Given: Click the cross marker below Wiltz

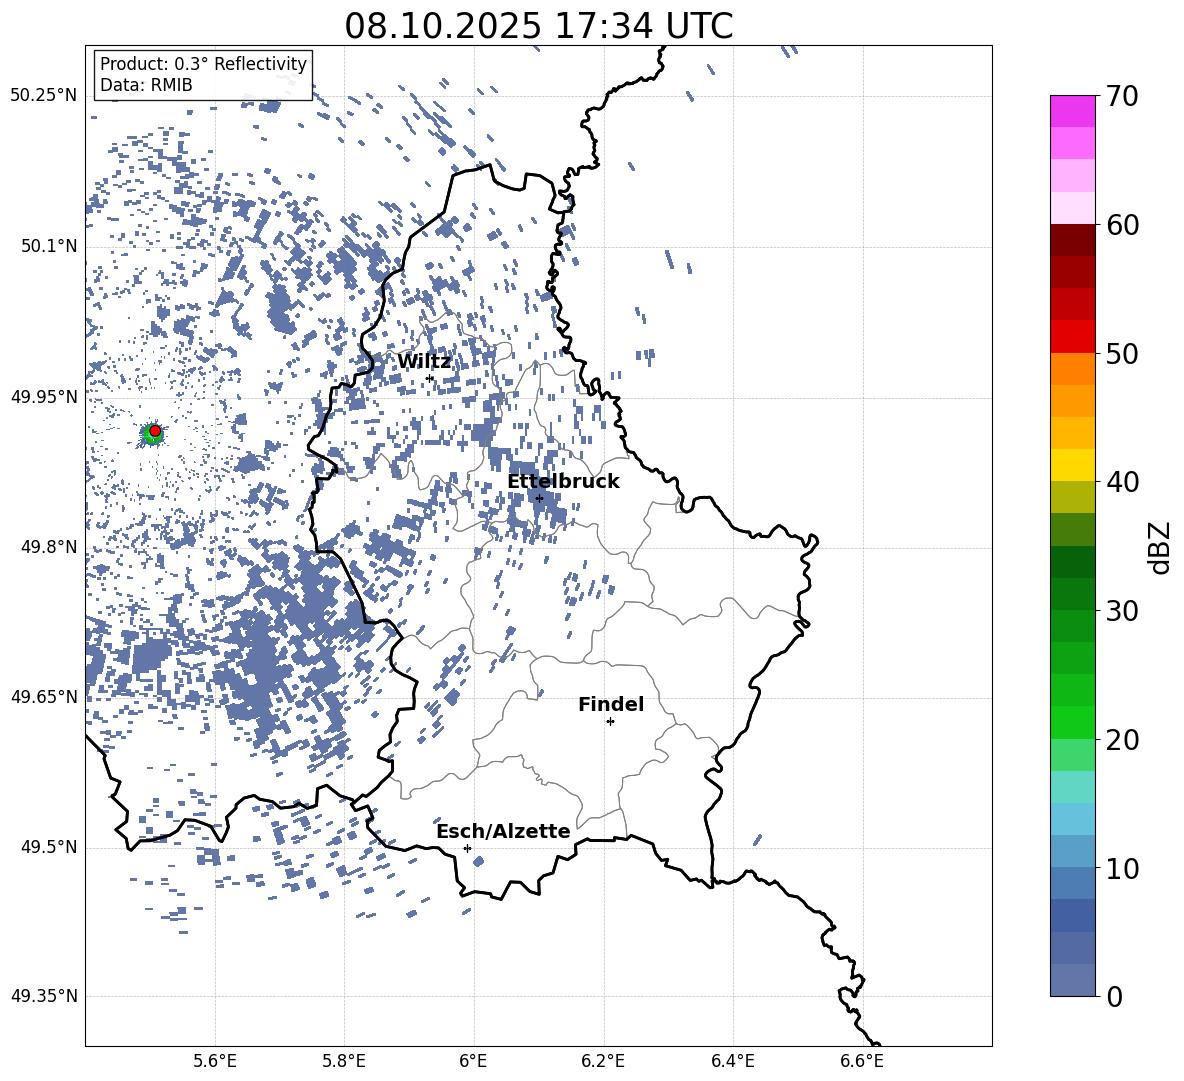Looking at the screenshot, I should [x=430, y=378].
